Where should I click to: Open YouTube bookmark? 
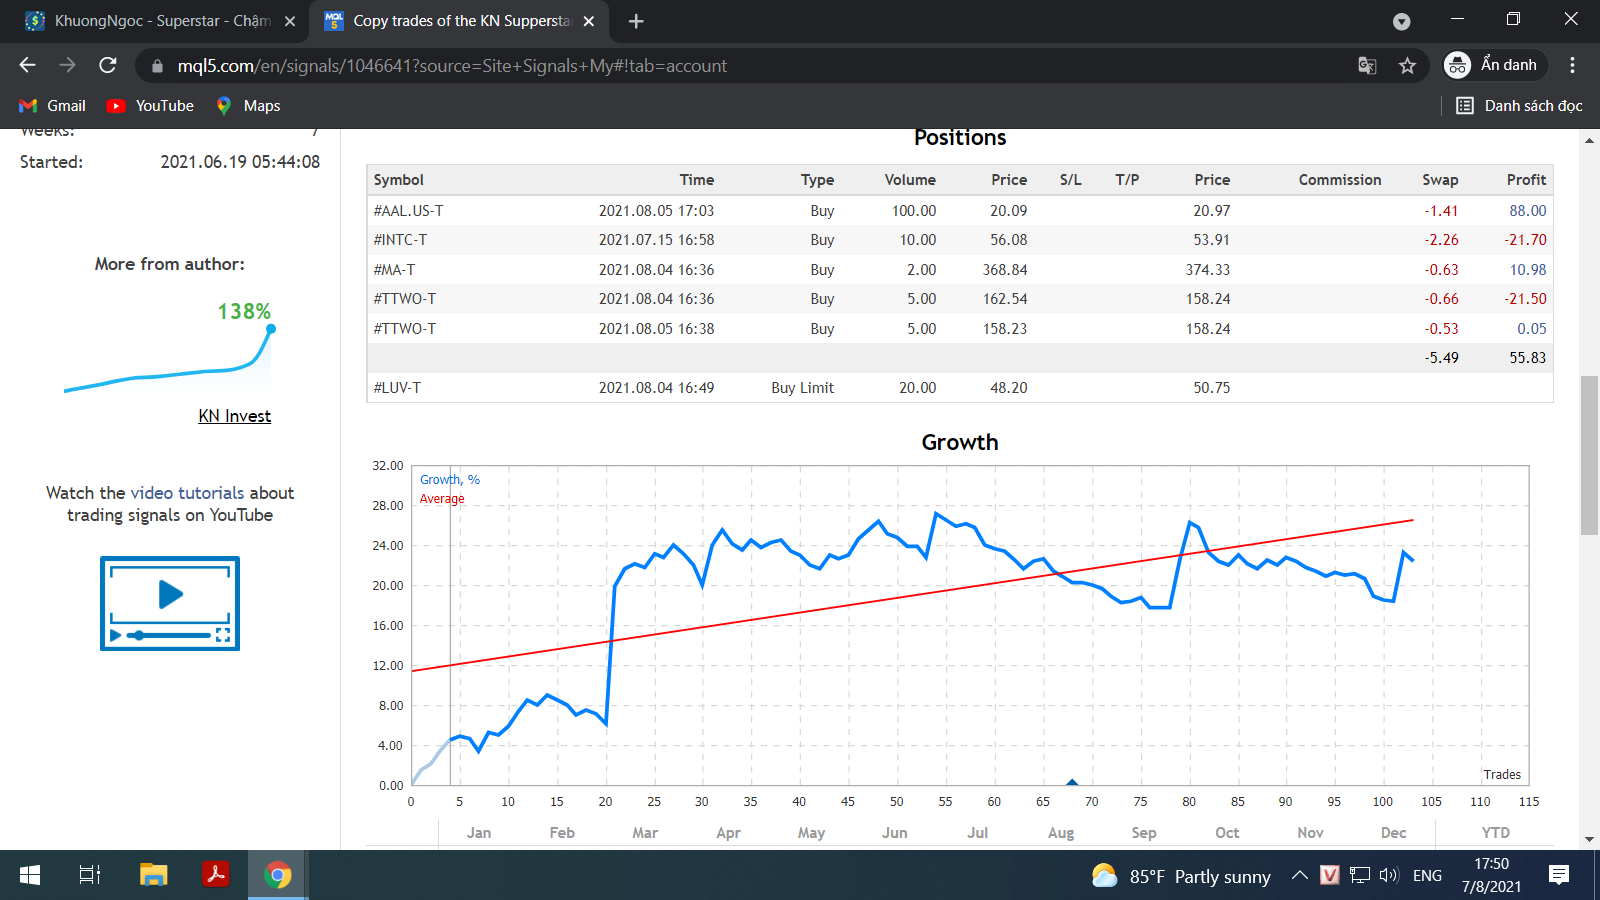(x=151, y=106)
